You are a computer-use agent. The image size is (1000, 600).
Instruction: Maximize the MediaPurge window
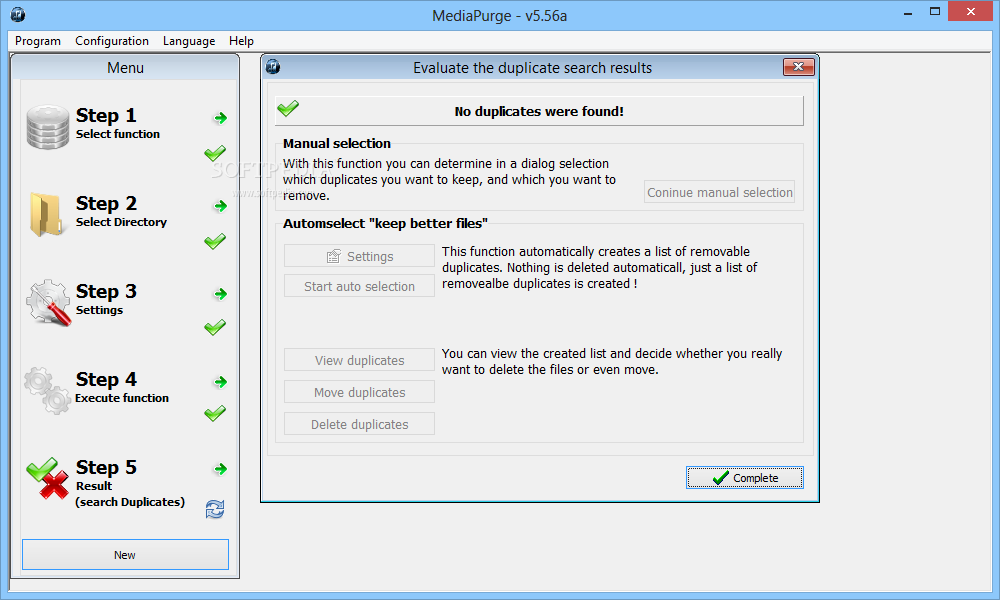(935, 11)
